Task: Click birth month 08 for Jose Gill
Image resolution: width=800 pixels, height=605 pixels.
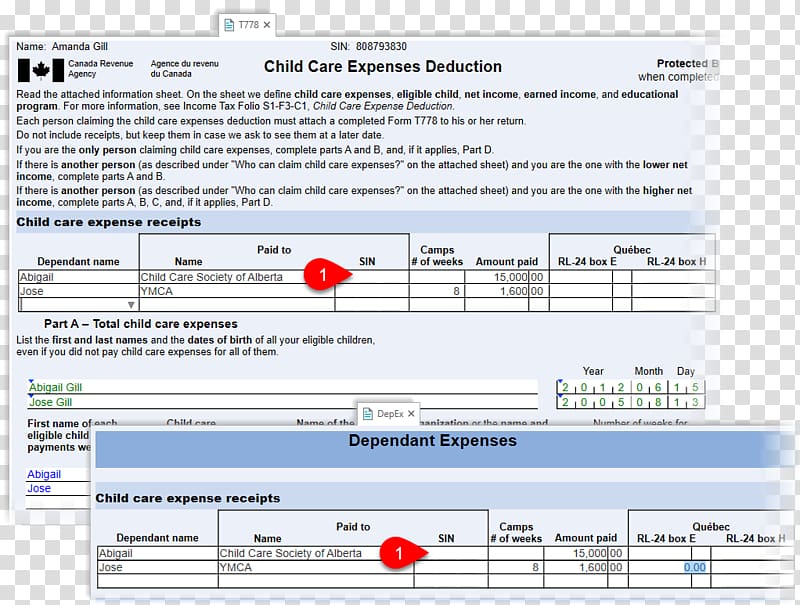Action: tap(648, 402)
